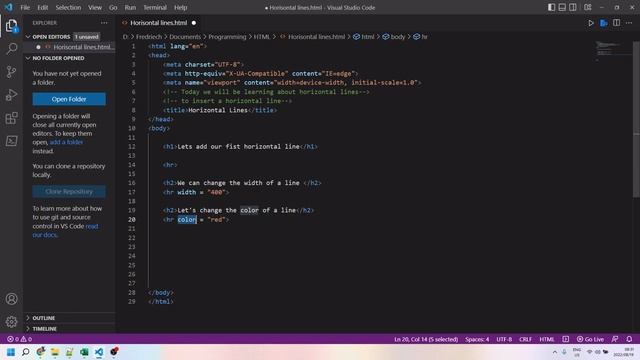Open File Explorer from taskbar
This screenshot has height=360, width=640.
[55, 352]
